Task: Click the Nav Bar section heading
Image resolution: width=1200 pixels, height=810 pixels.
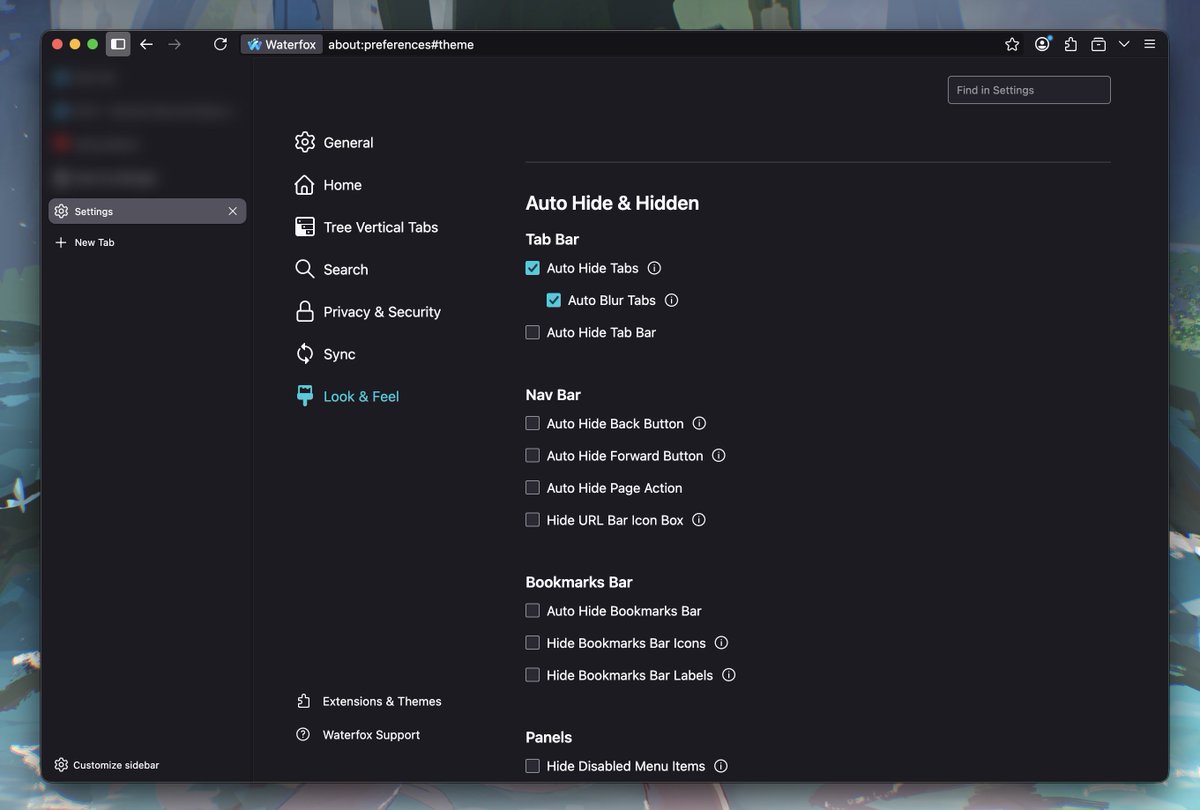Action: tap(553, 395)
